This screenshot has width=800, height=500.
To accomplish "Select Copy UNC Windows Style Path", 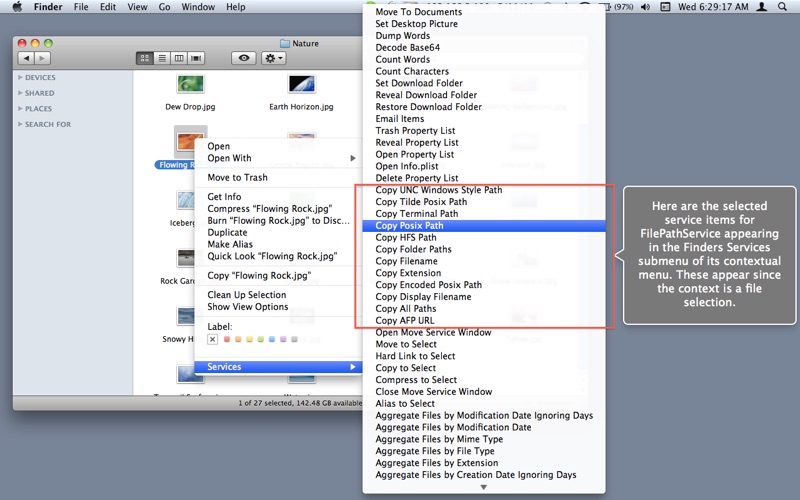I will click(x=484, y=190).
